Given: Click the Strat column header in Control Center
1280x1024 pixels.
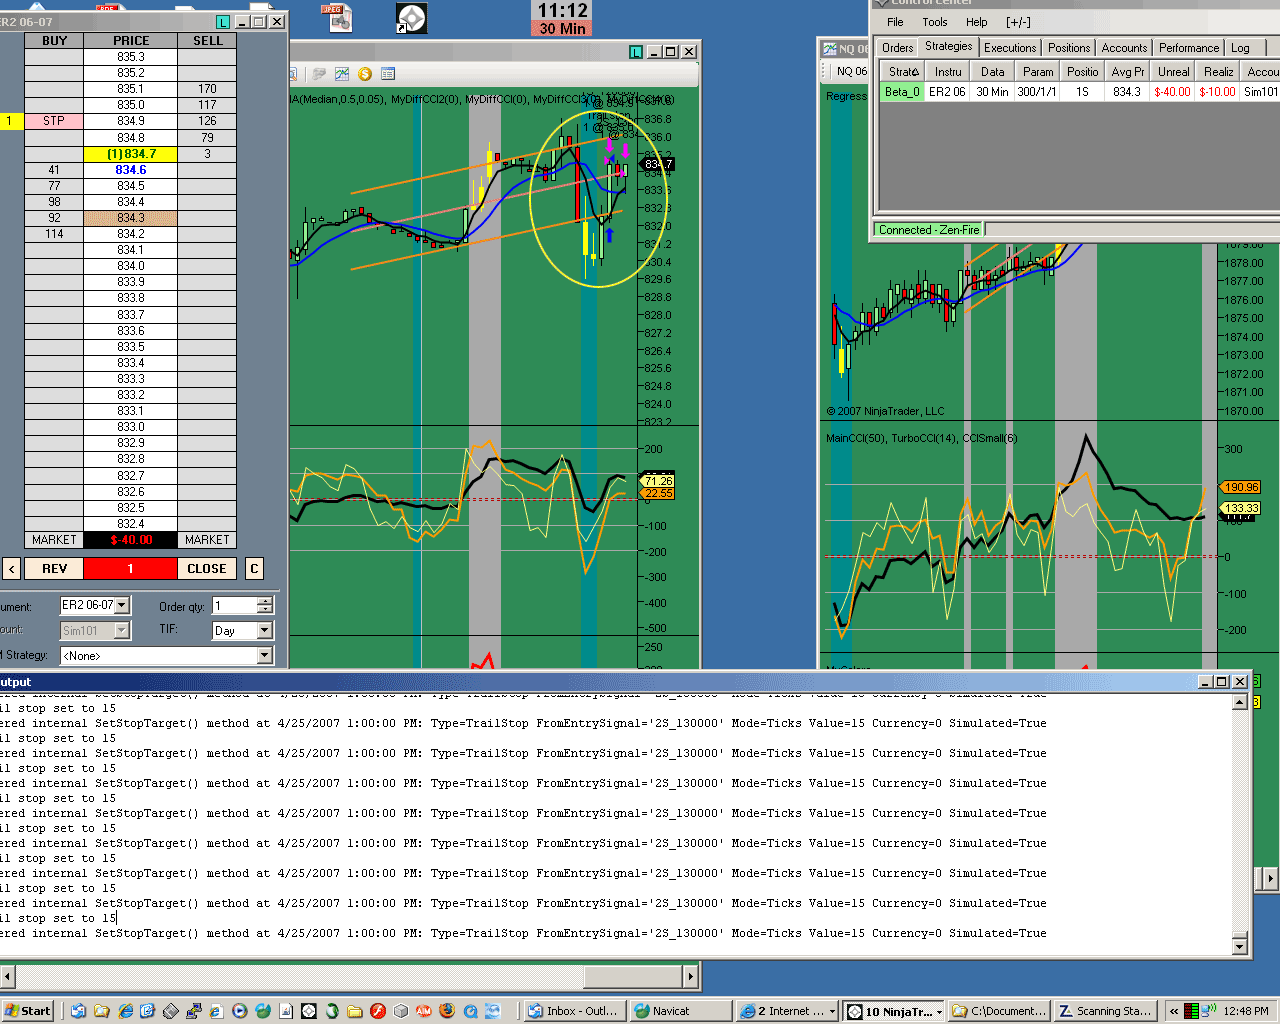Looking at the screenshot, I should [x=903, y=71].
